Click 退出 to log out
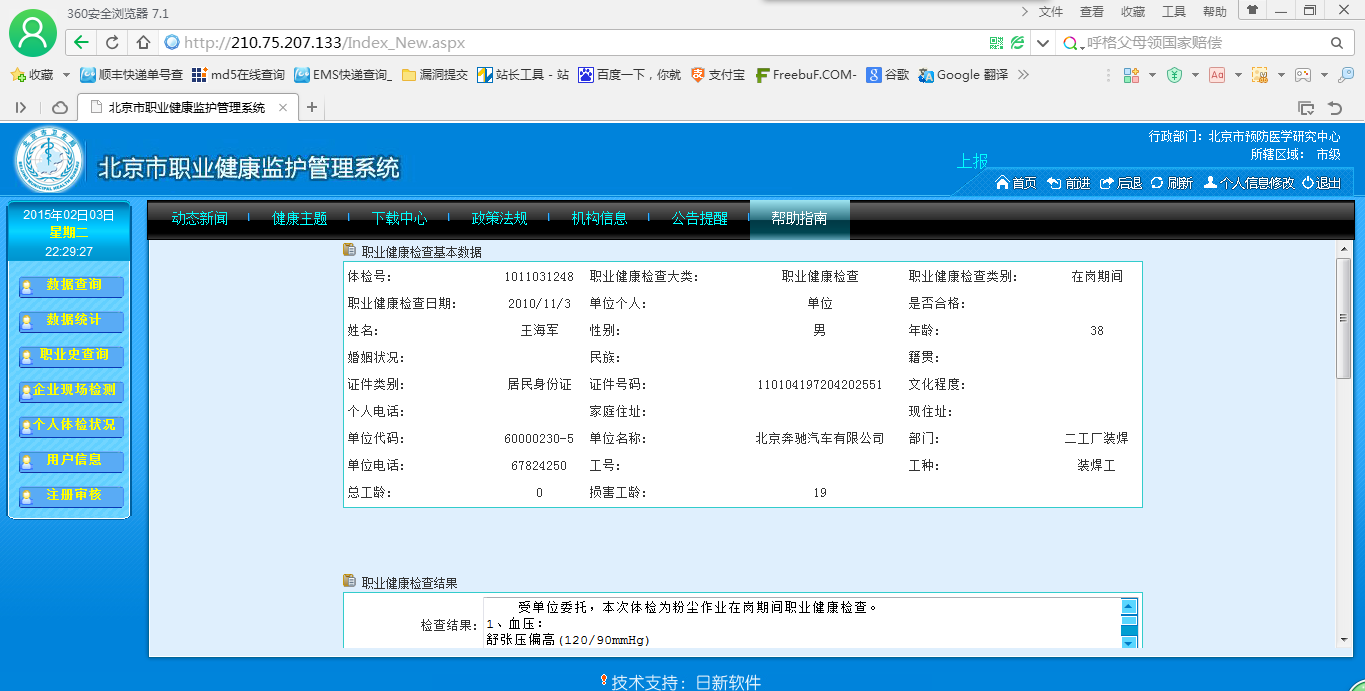This screenshot has width=1365, height=691. click(1322, 183)
